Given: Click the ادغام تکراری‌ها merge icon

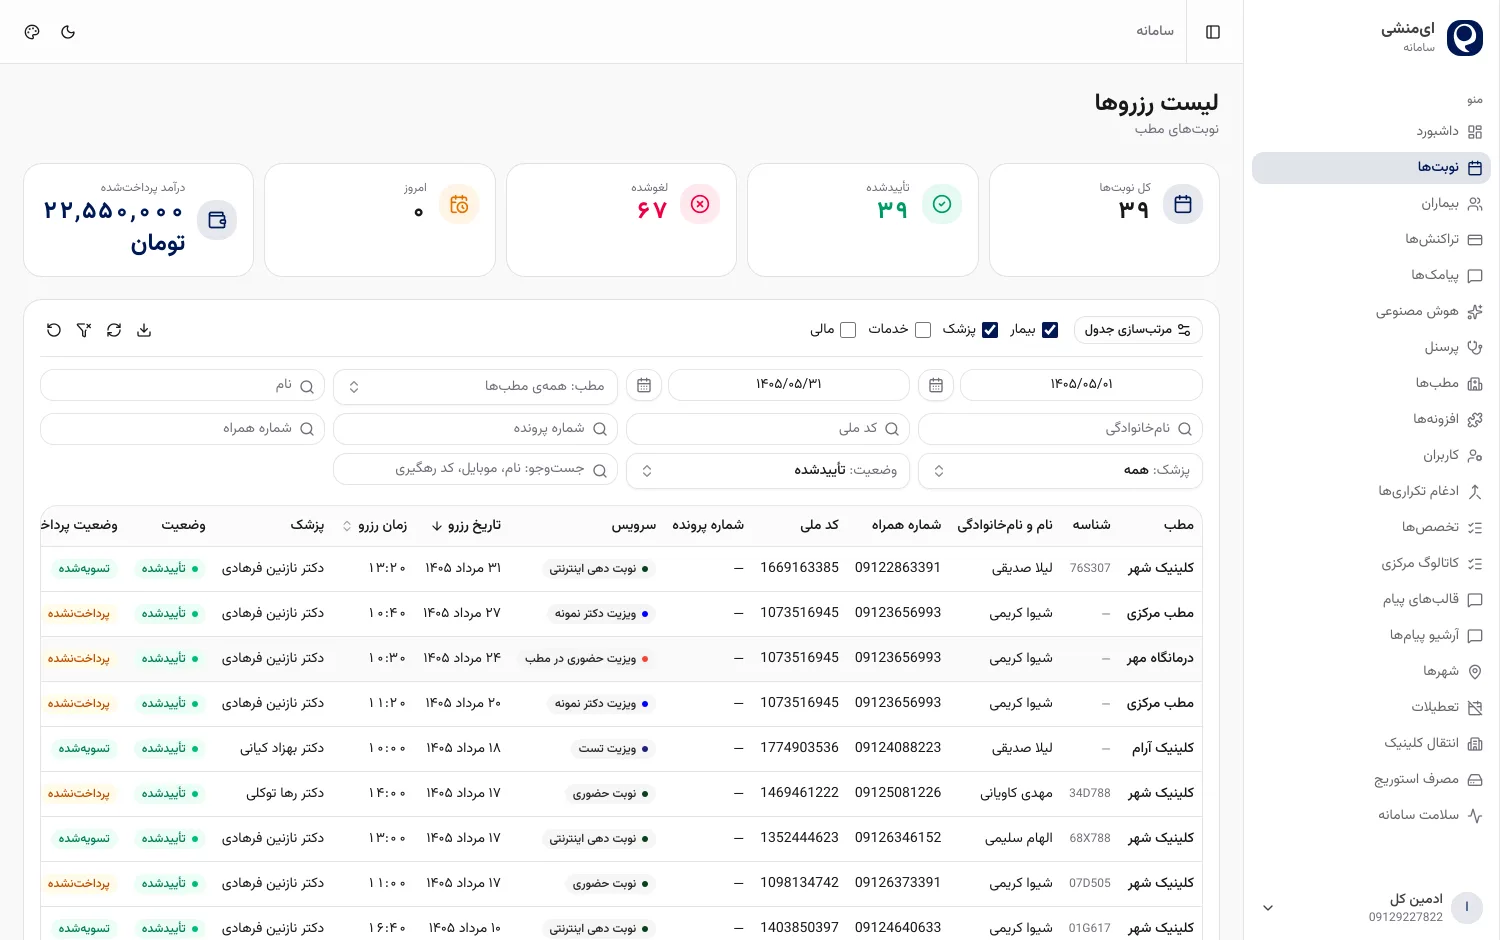Looking at the screenshot, I should pyautogui.click(x=1475, y=492).
